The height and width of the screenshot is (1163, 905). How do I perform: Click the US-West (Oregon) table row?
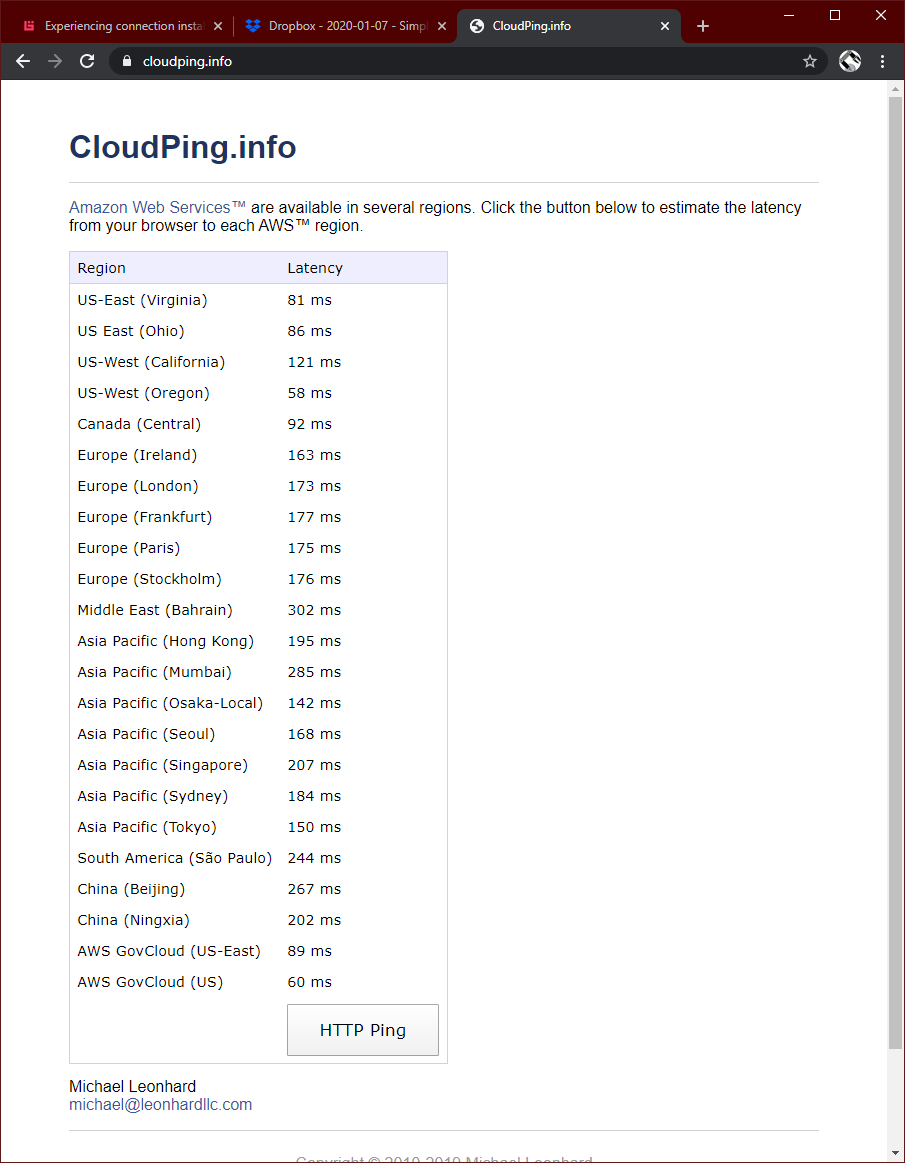258,393
